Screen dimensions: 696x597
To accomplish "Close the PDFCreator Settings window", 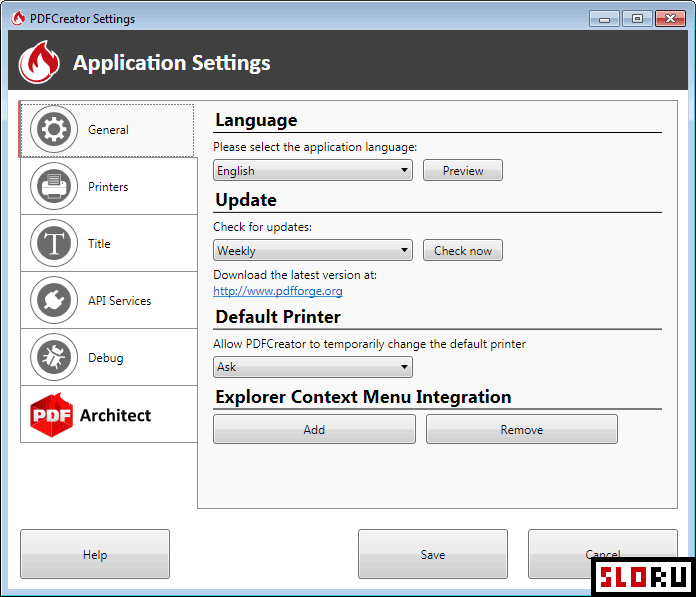I will [x=670, y=19].
